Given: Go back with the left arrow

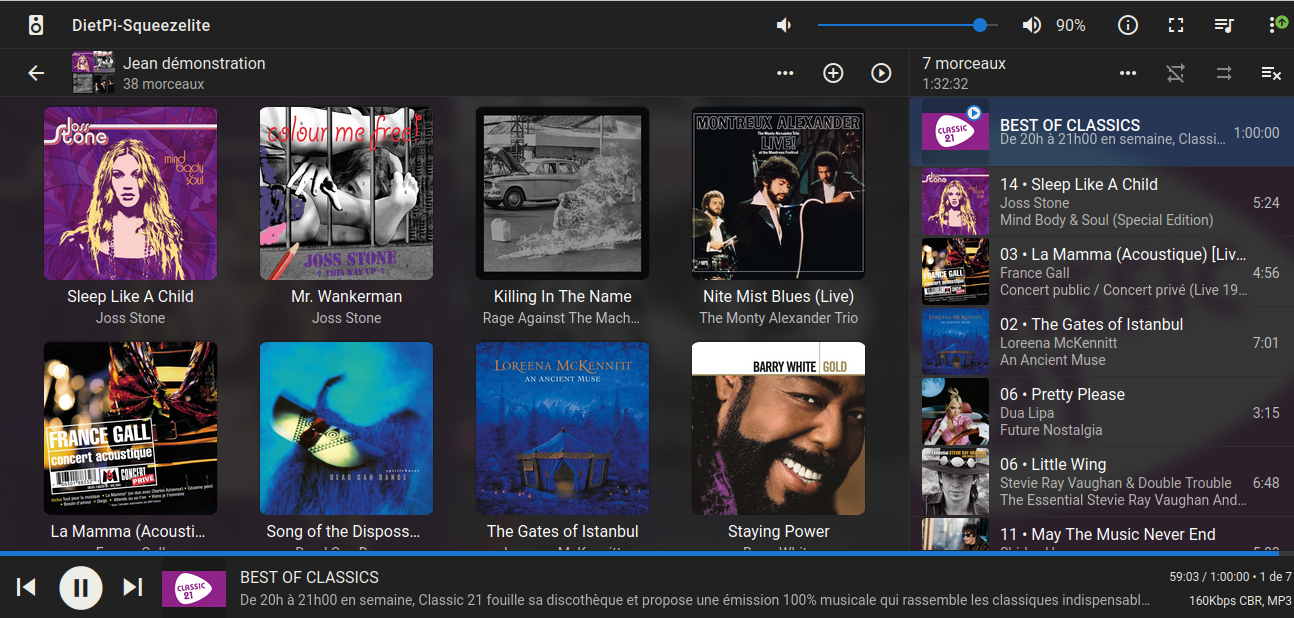Looking at the screenshot, I should (x=36, y=73).
